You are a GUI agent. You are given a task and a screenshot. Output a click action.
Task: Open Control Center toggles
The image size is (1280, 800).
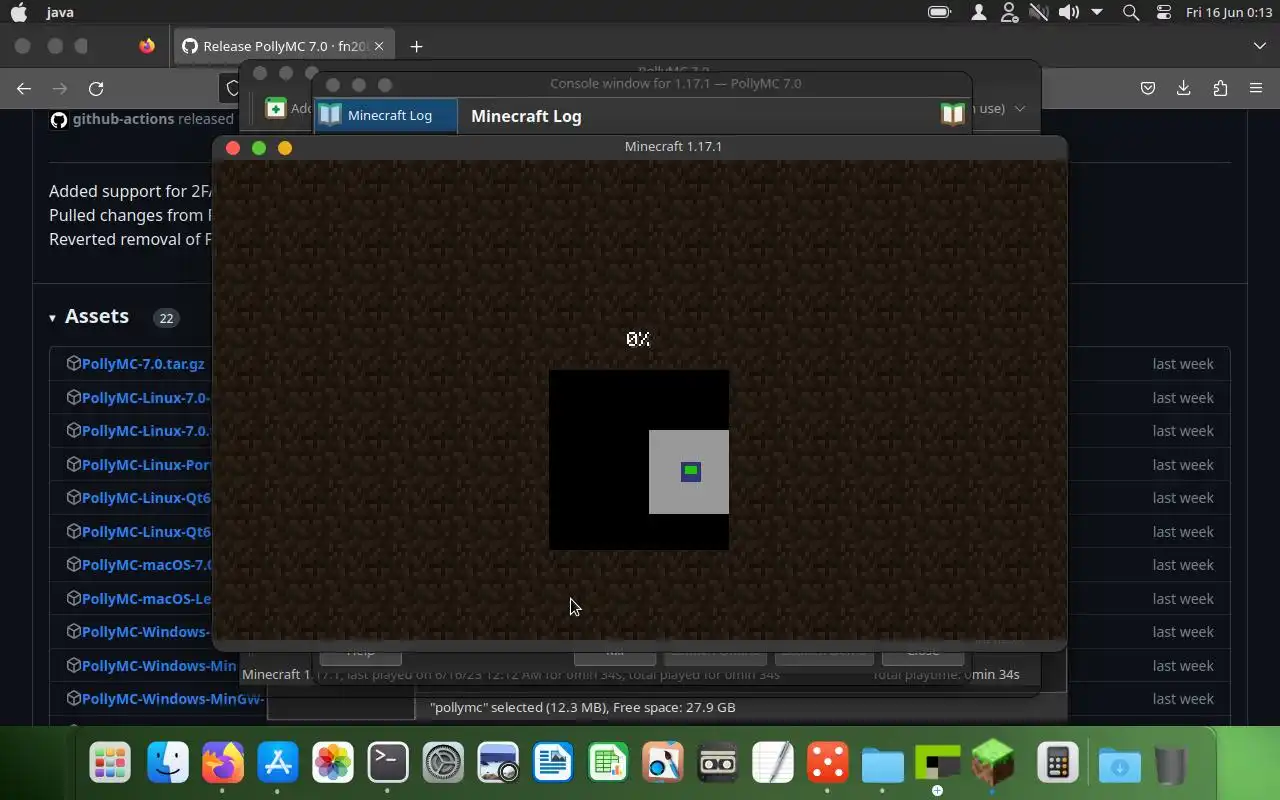[x=1163, y=12]
